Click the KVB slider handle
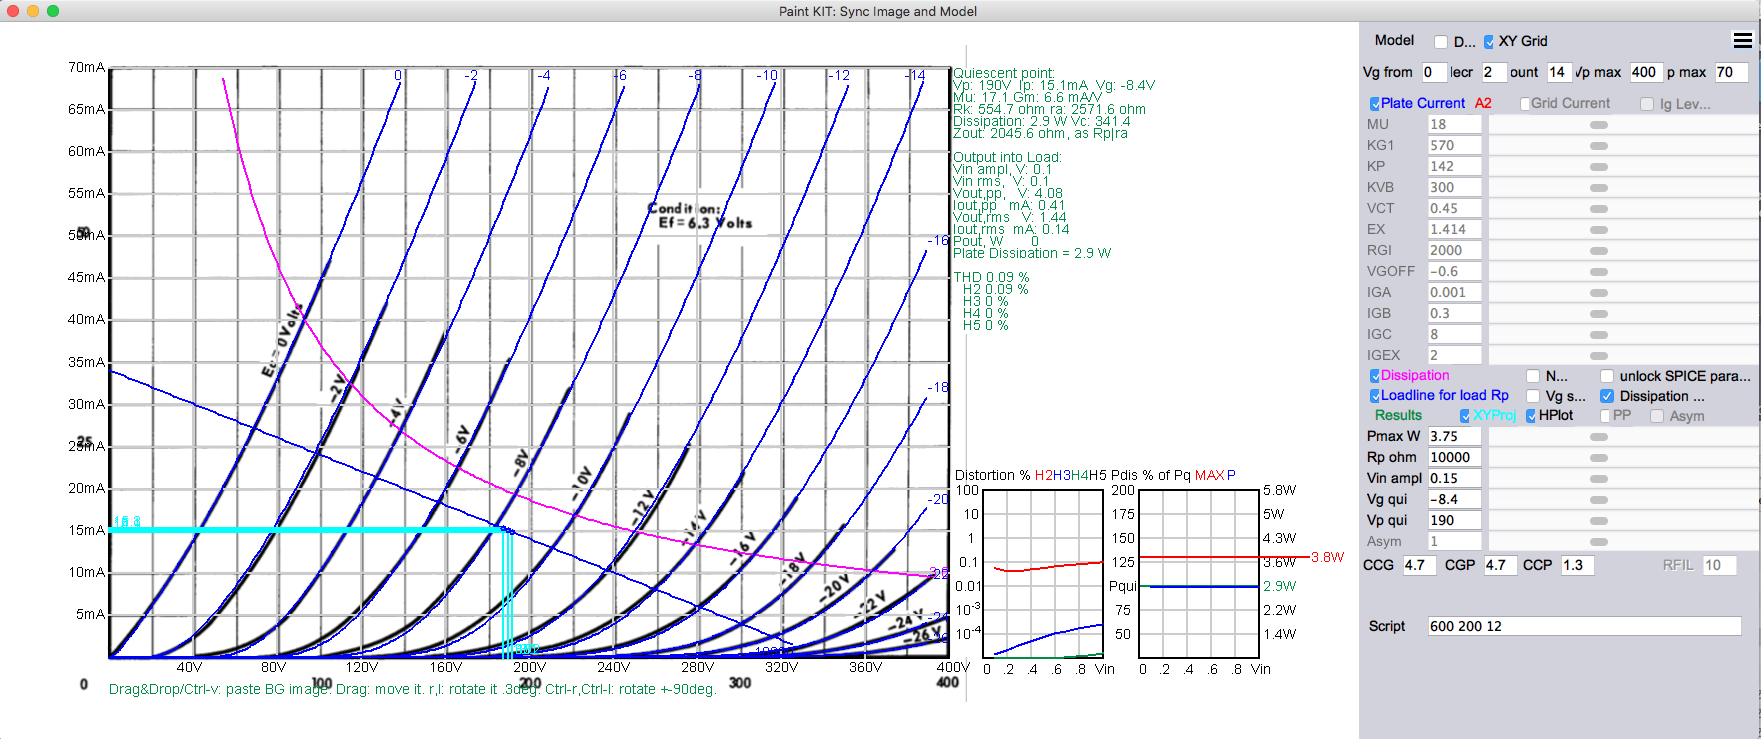The height and width of the screenshot is (739, 1761). [x=1599, y=188]
